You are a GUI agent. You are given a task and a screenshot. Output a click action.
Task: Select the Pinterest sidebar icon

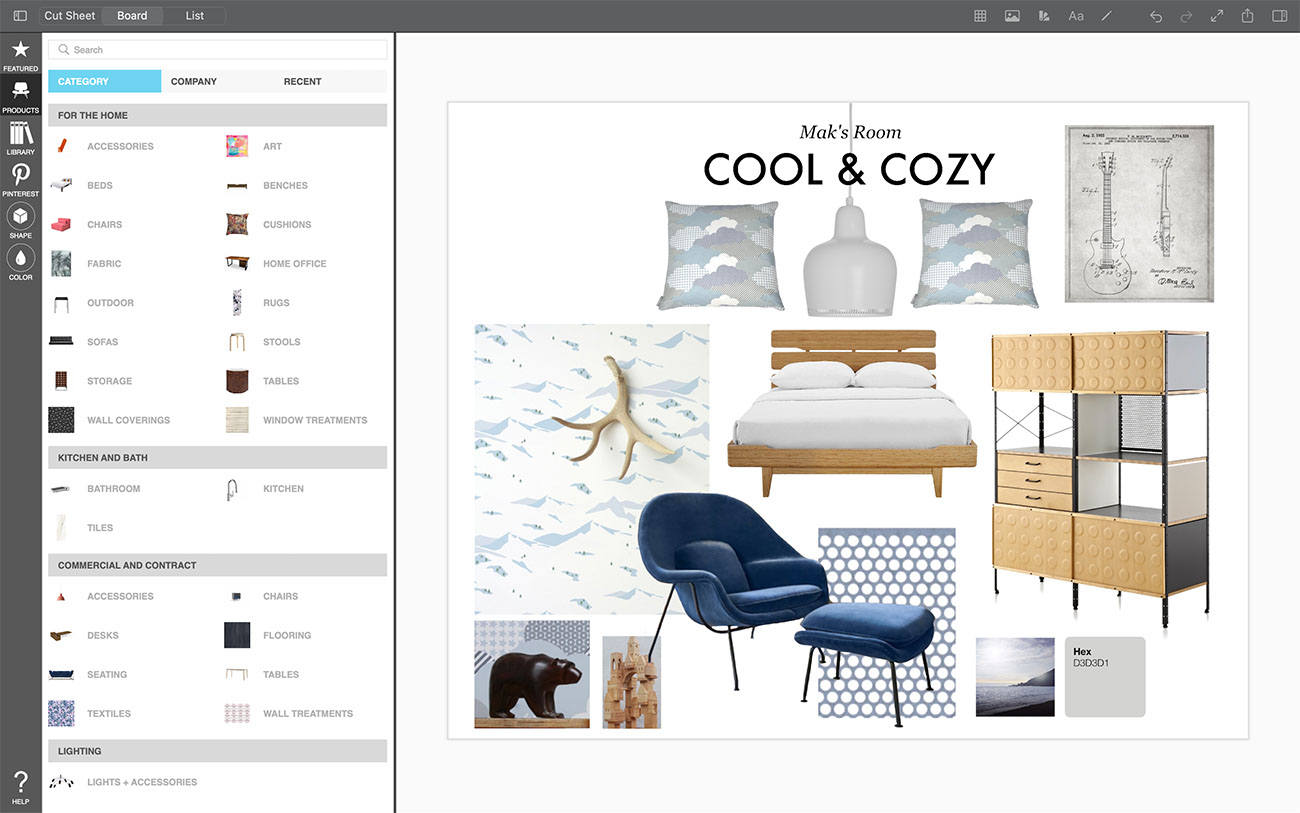point(20,179)
